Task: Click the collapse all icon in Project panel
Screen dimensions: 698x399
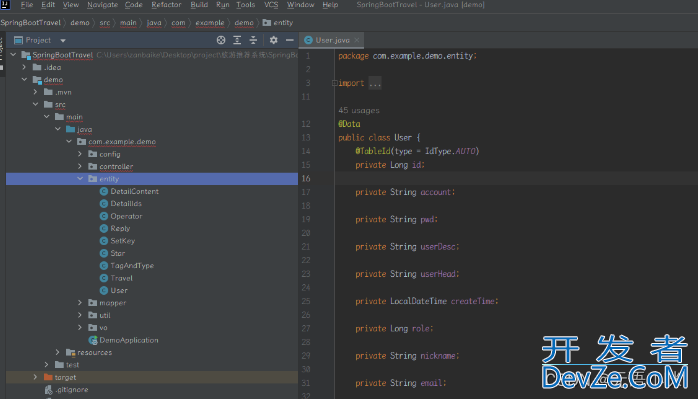Action: click(253, 40)
